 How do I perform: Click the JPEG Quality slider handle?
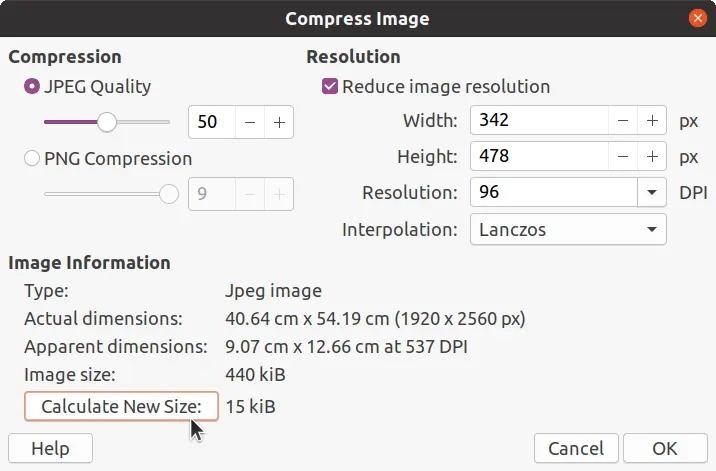click(106, 122)
